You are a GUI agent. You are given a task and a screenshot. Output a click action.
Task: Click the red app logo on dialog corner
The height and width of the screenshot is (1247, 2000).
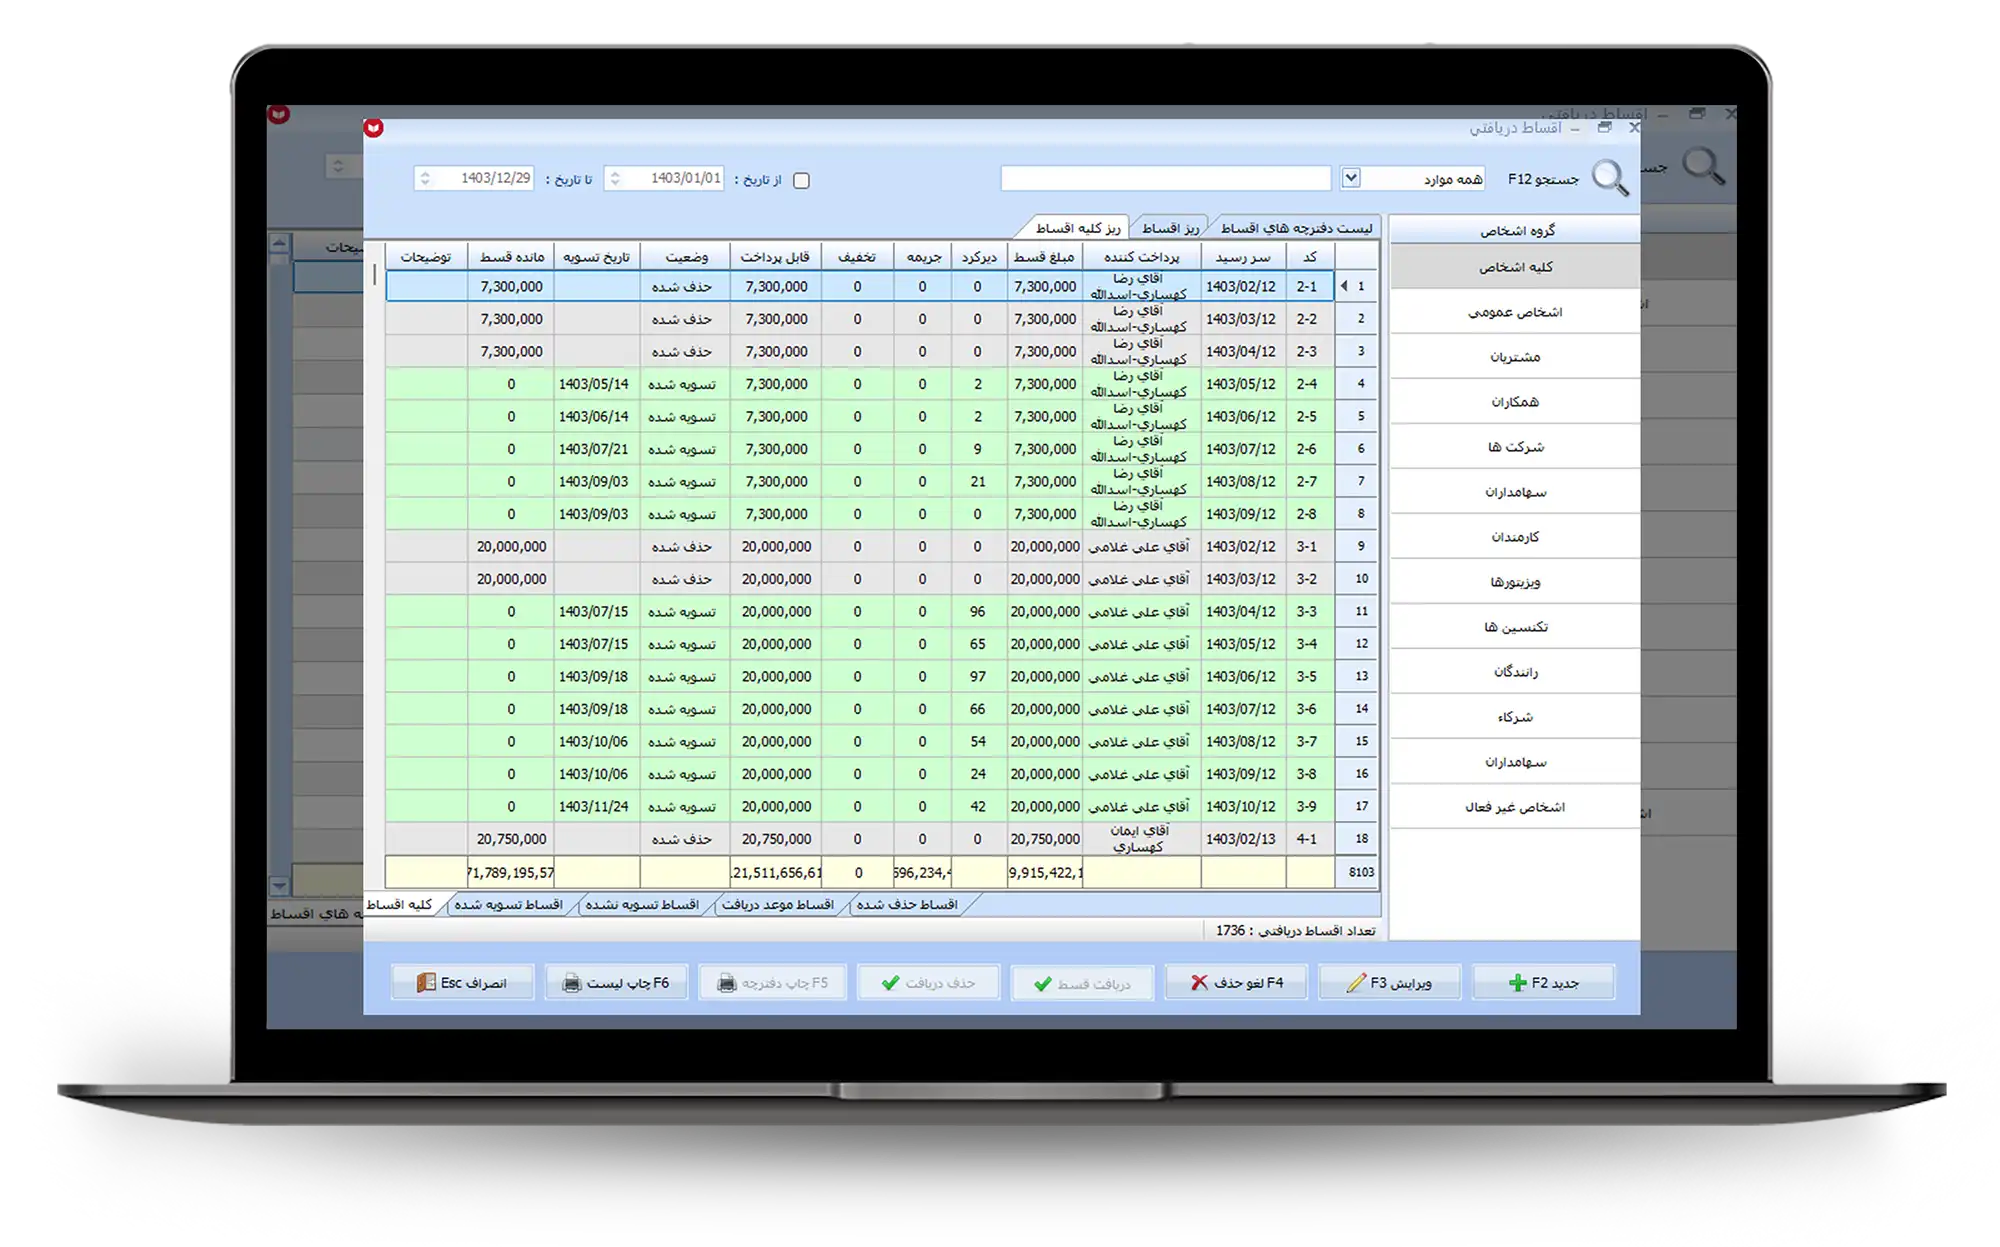374,128
